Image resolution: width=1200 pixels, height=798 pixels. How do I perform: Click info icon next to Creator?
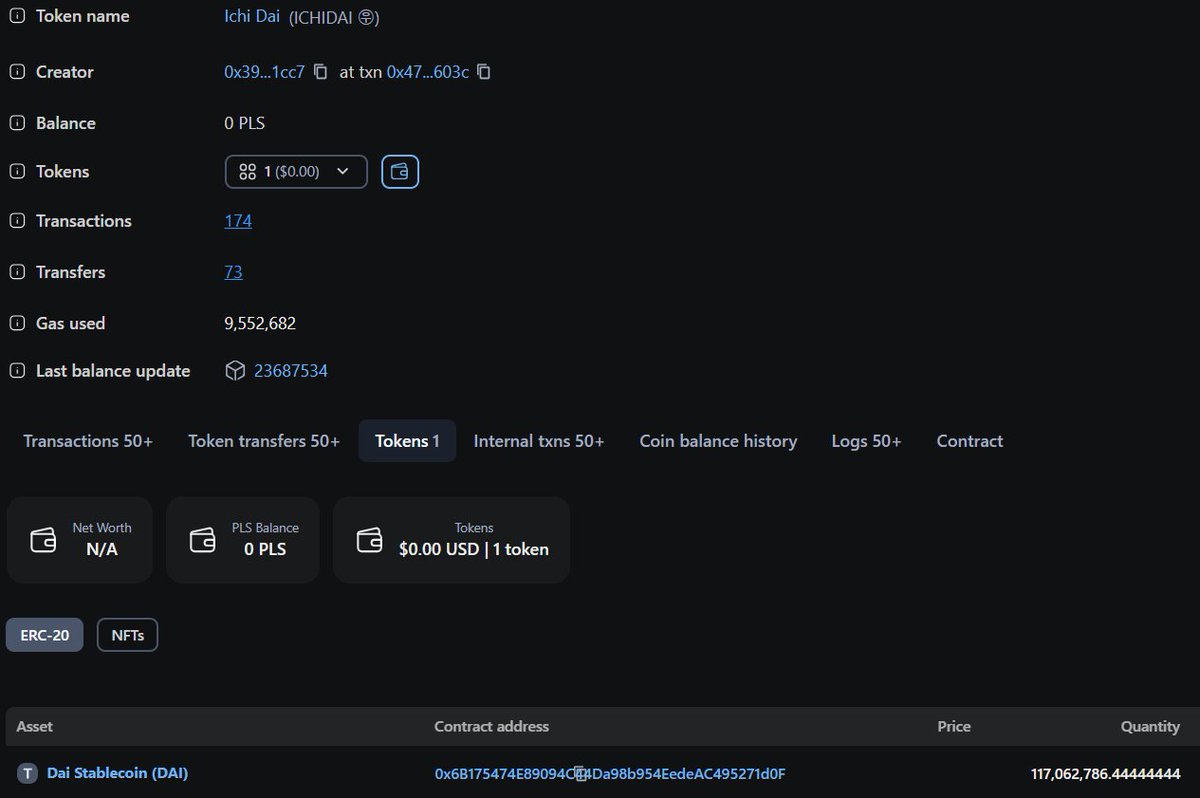click(17, 72)
